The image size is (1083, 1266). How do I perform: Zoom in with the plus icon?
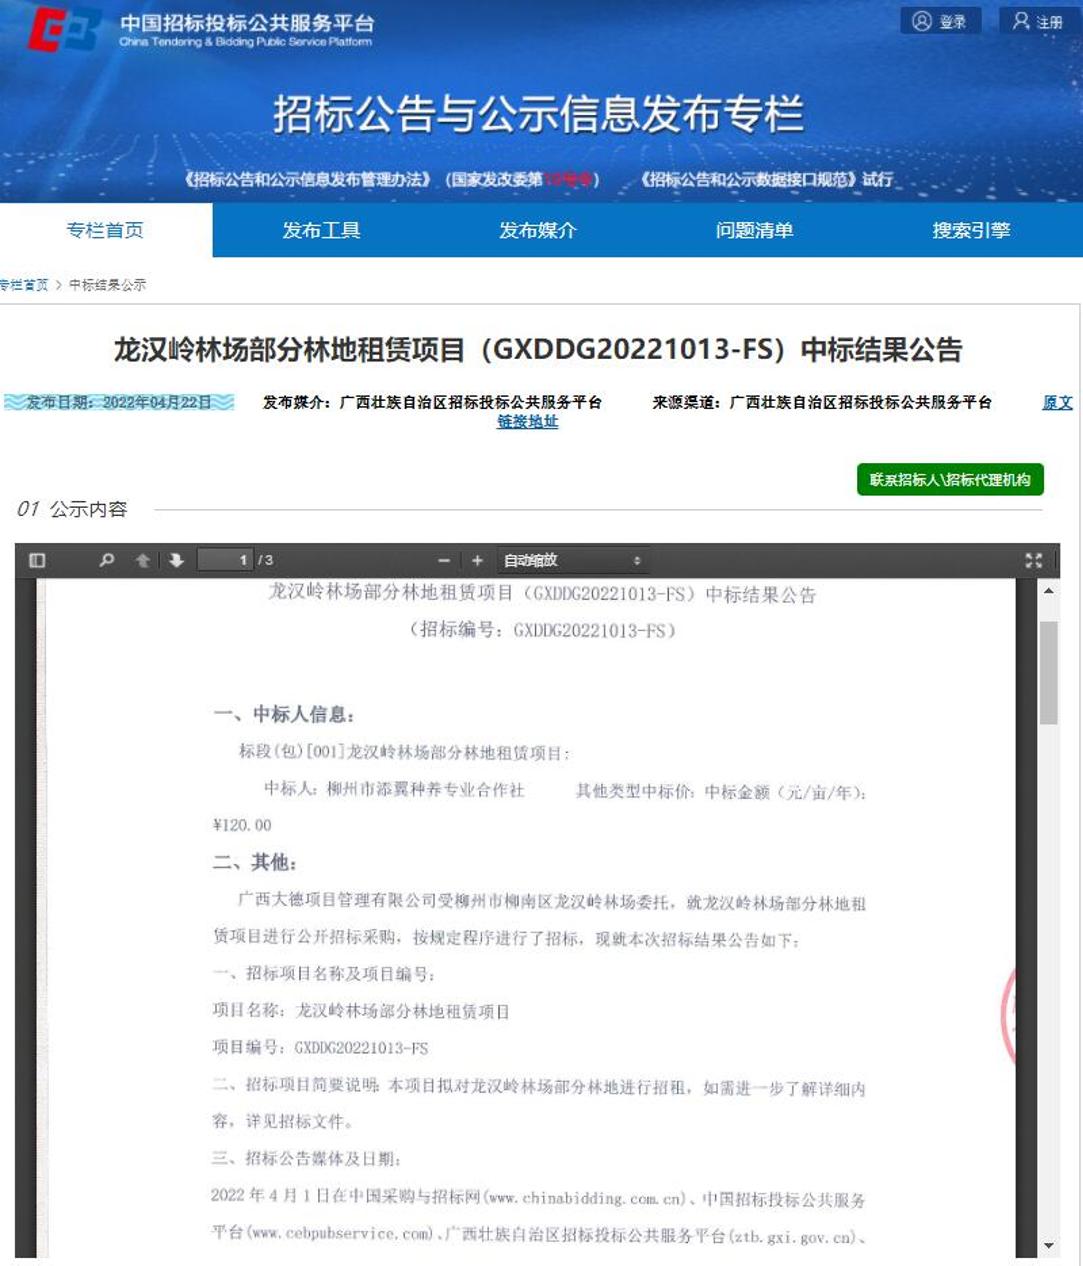coord(477,561)
